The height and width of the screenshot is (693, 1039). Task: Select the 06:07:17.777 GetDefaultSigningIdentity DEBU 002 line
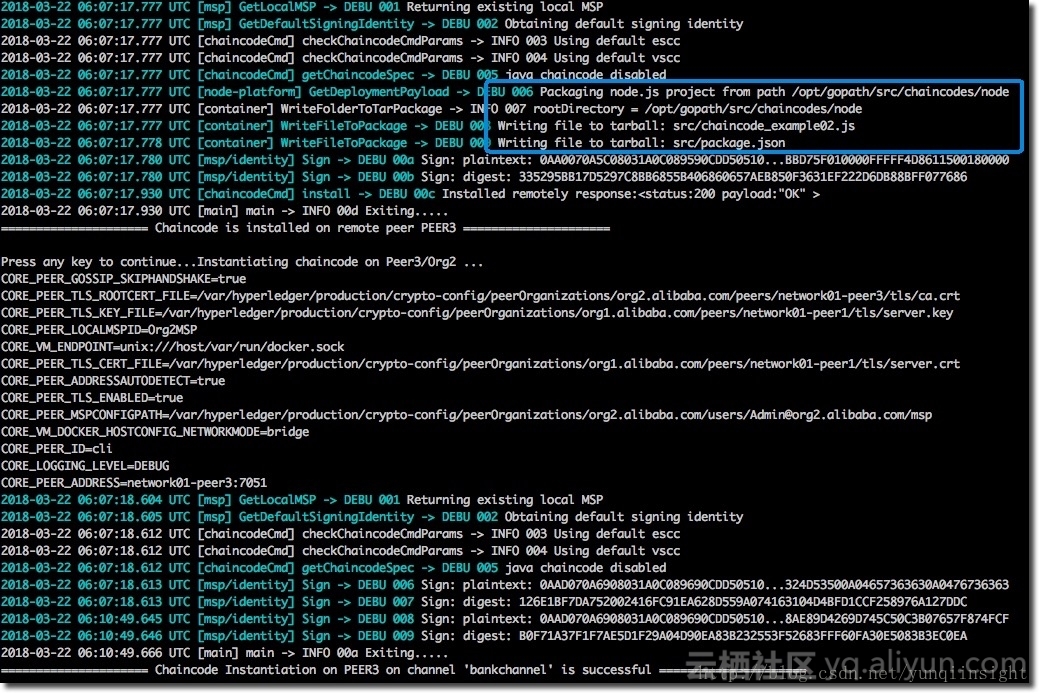[x=372, y=24]
